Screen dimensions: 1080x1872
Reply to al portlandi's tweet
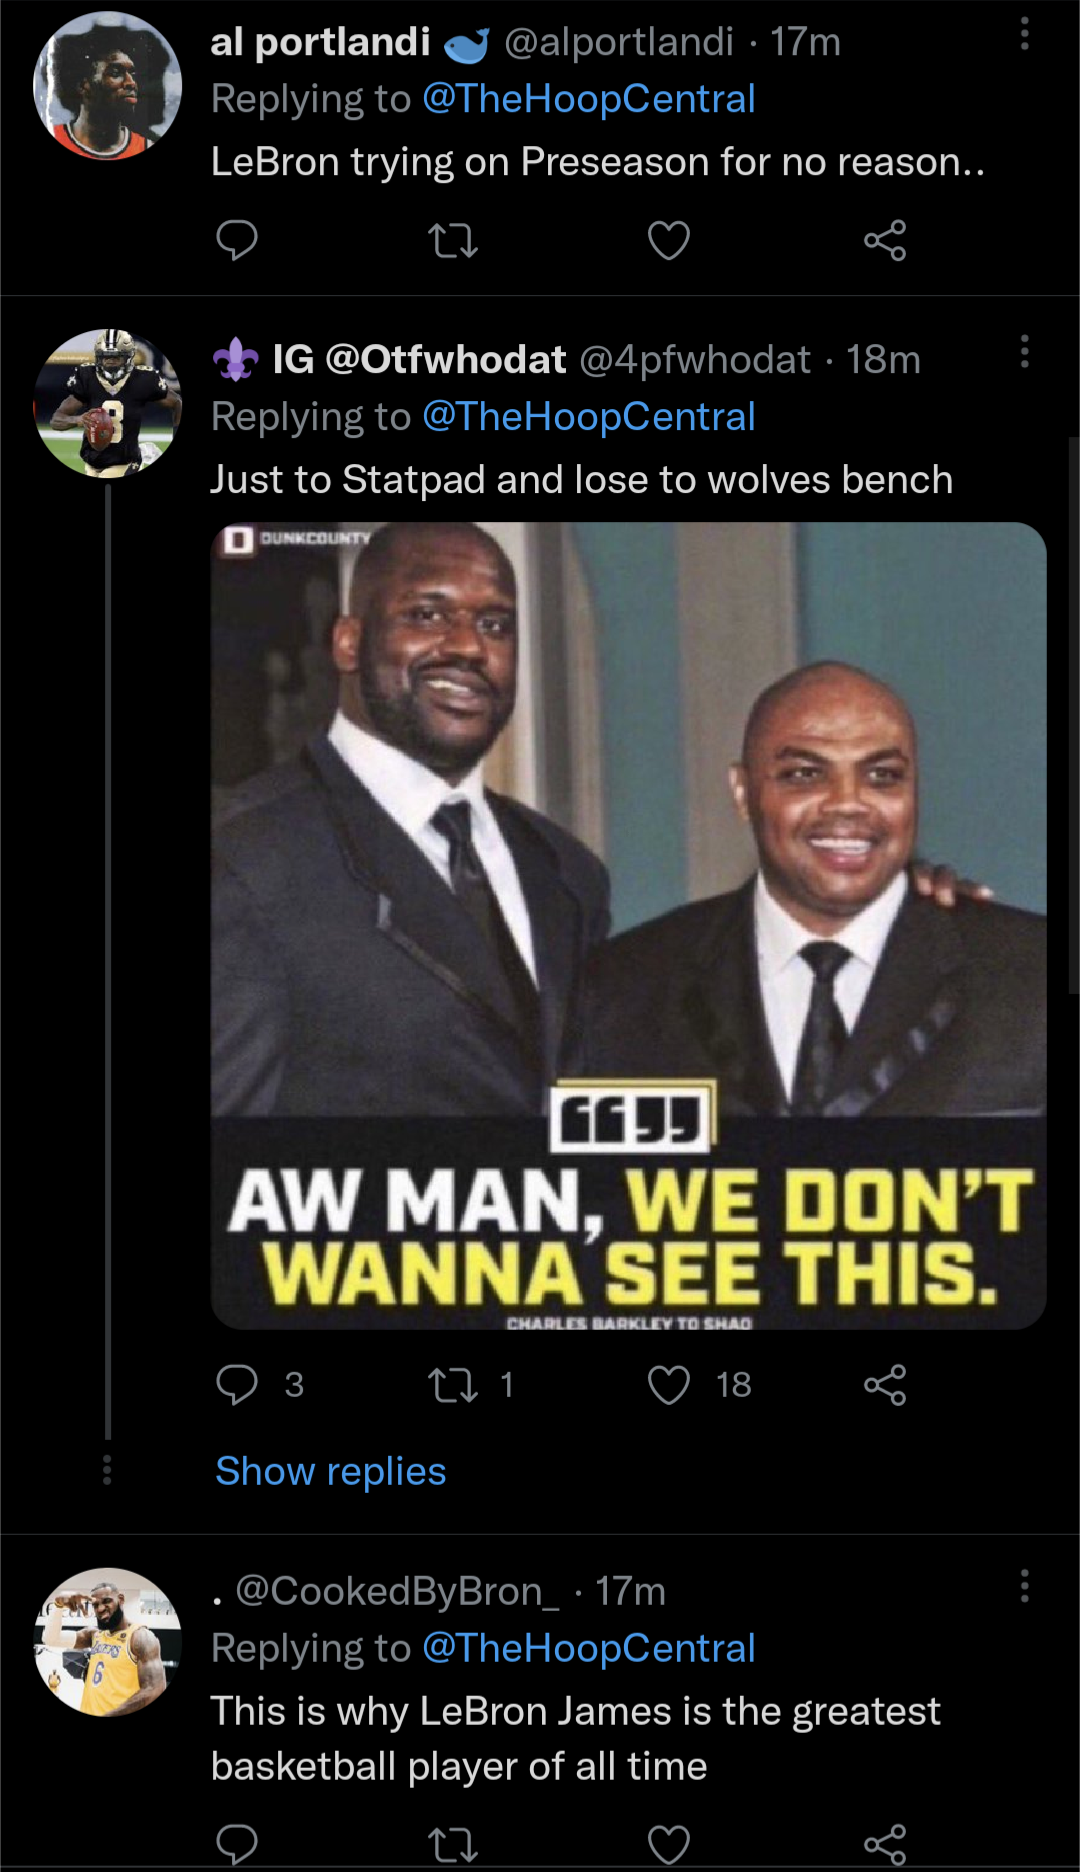coord(237,240)
